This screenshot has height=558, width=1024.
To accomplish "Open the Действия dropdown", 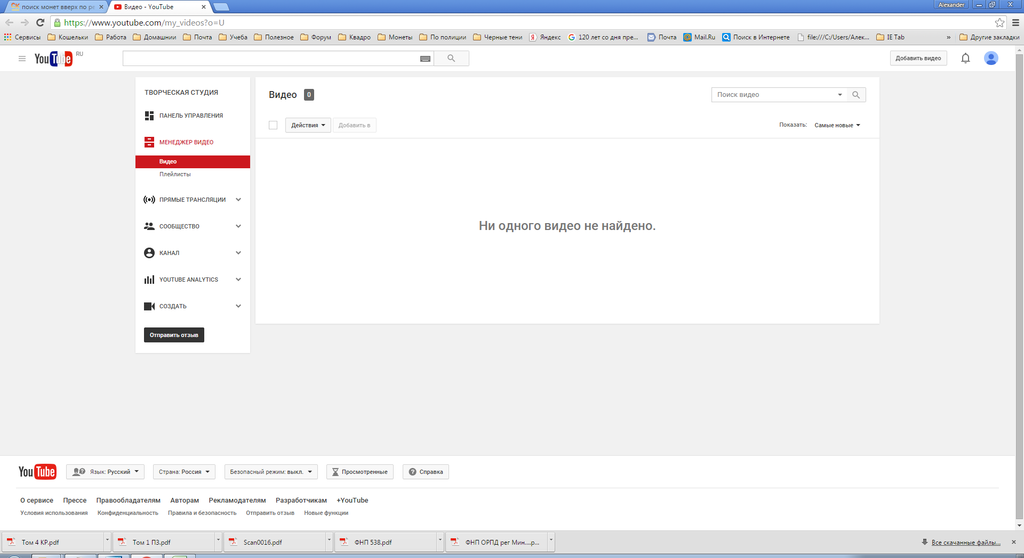I will click(308, 125).
